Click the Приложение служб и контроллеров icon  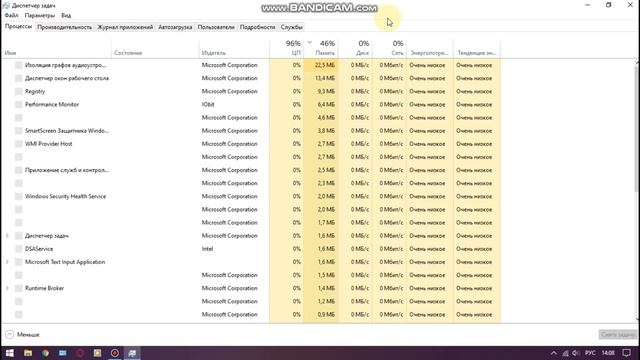click(18, 170)
